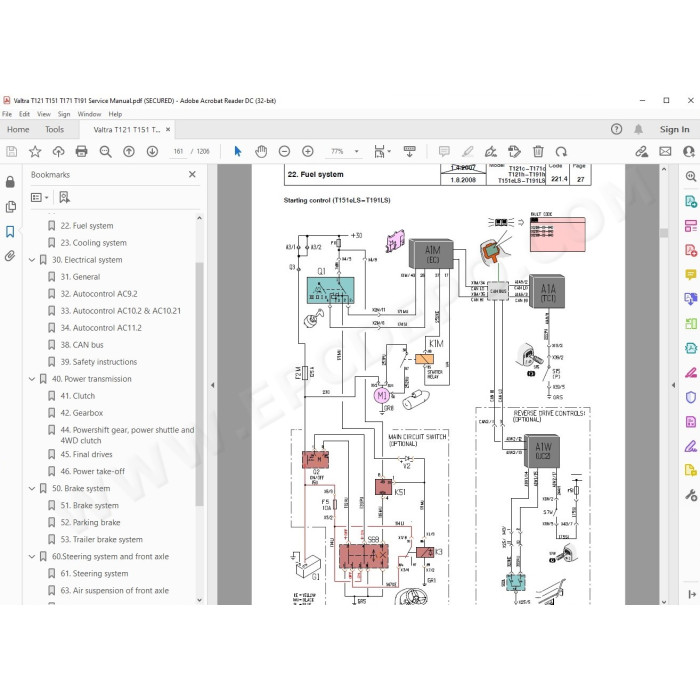The height and width of the screenshot is (700, 700).
Task: Click the scrolling mode toolbar icon
Action: point(409,152)
